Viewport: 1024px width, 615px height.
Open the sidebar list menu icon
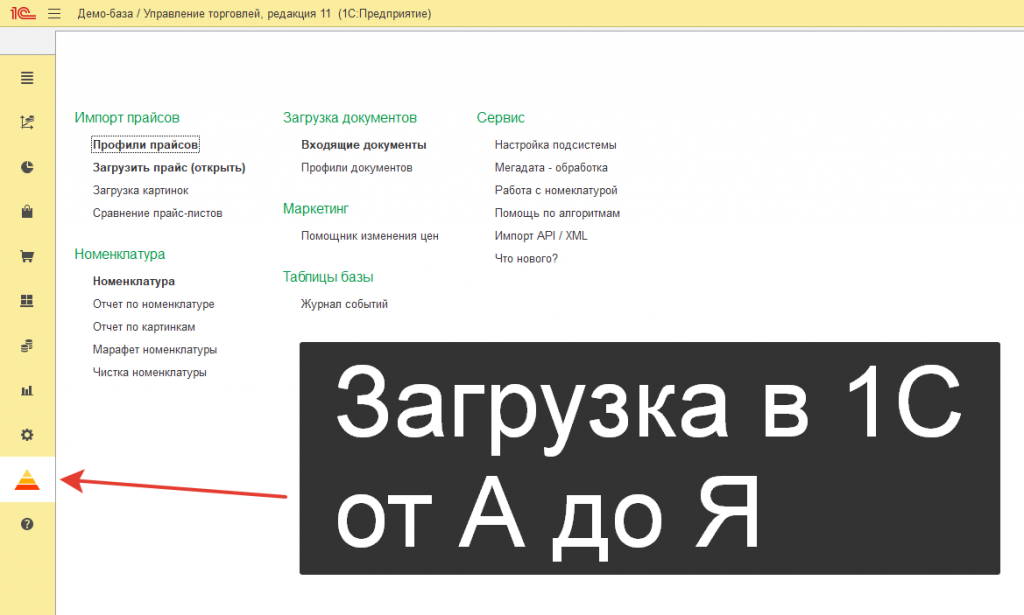(x=27, y=78)
